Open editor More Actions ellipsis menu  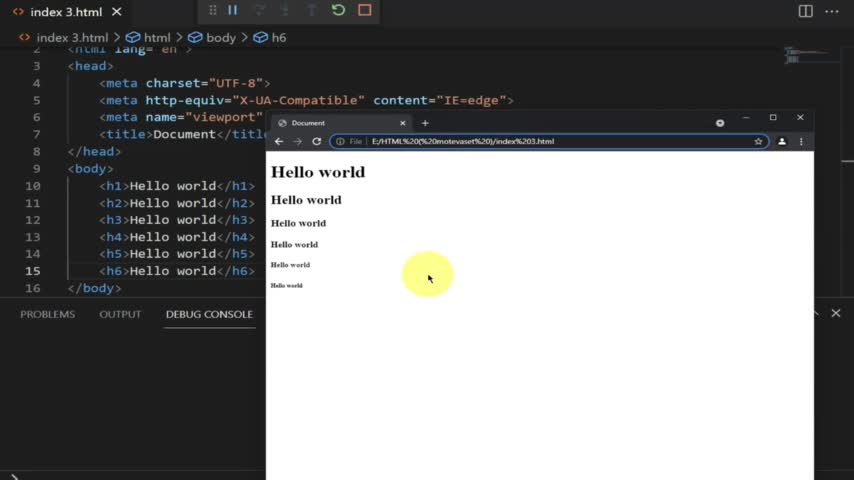(833, 11)
